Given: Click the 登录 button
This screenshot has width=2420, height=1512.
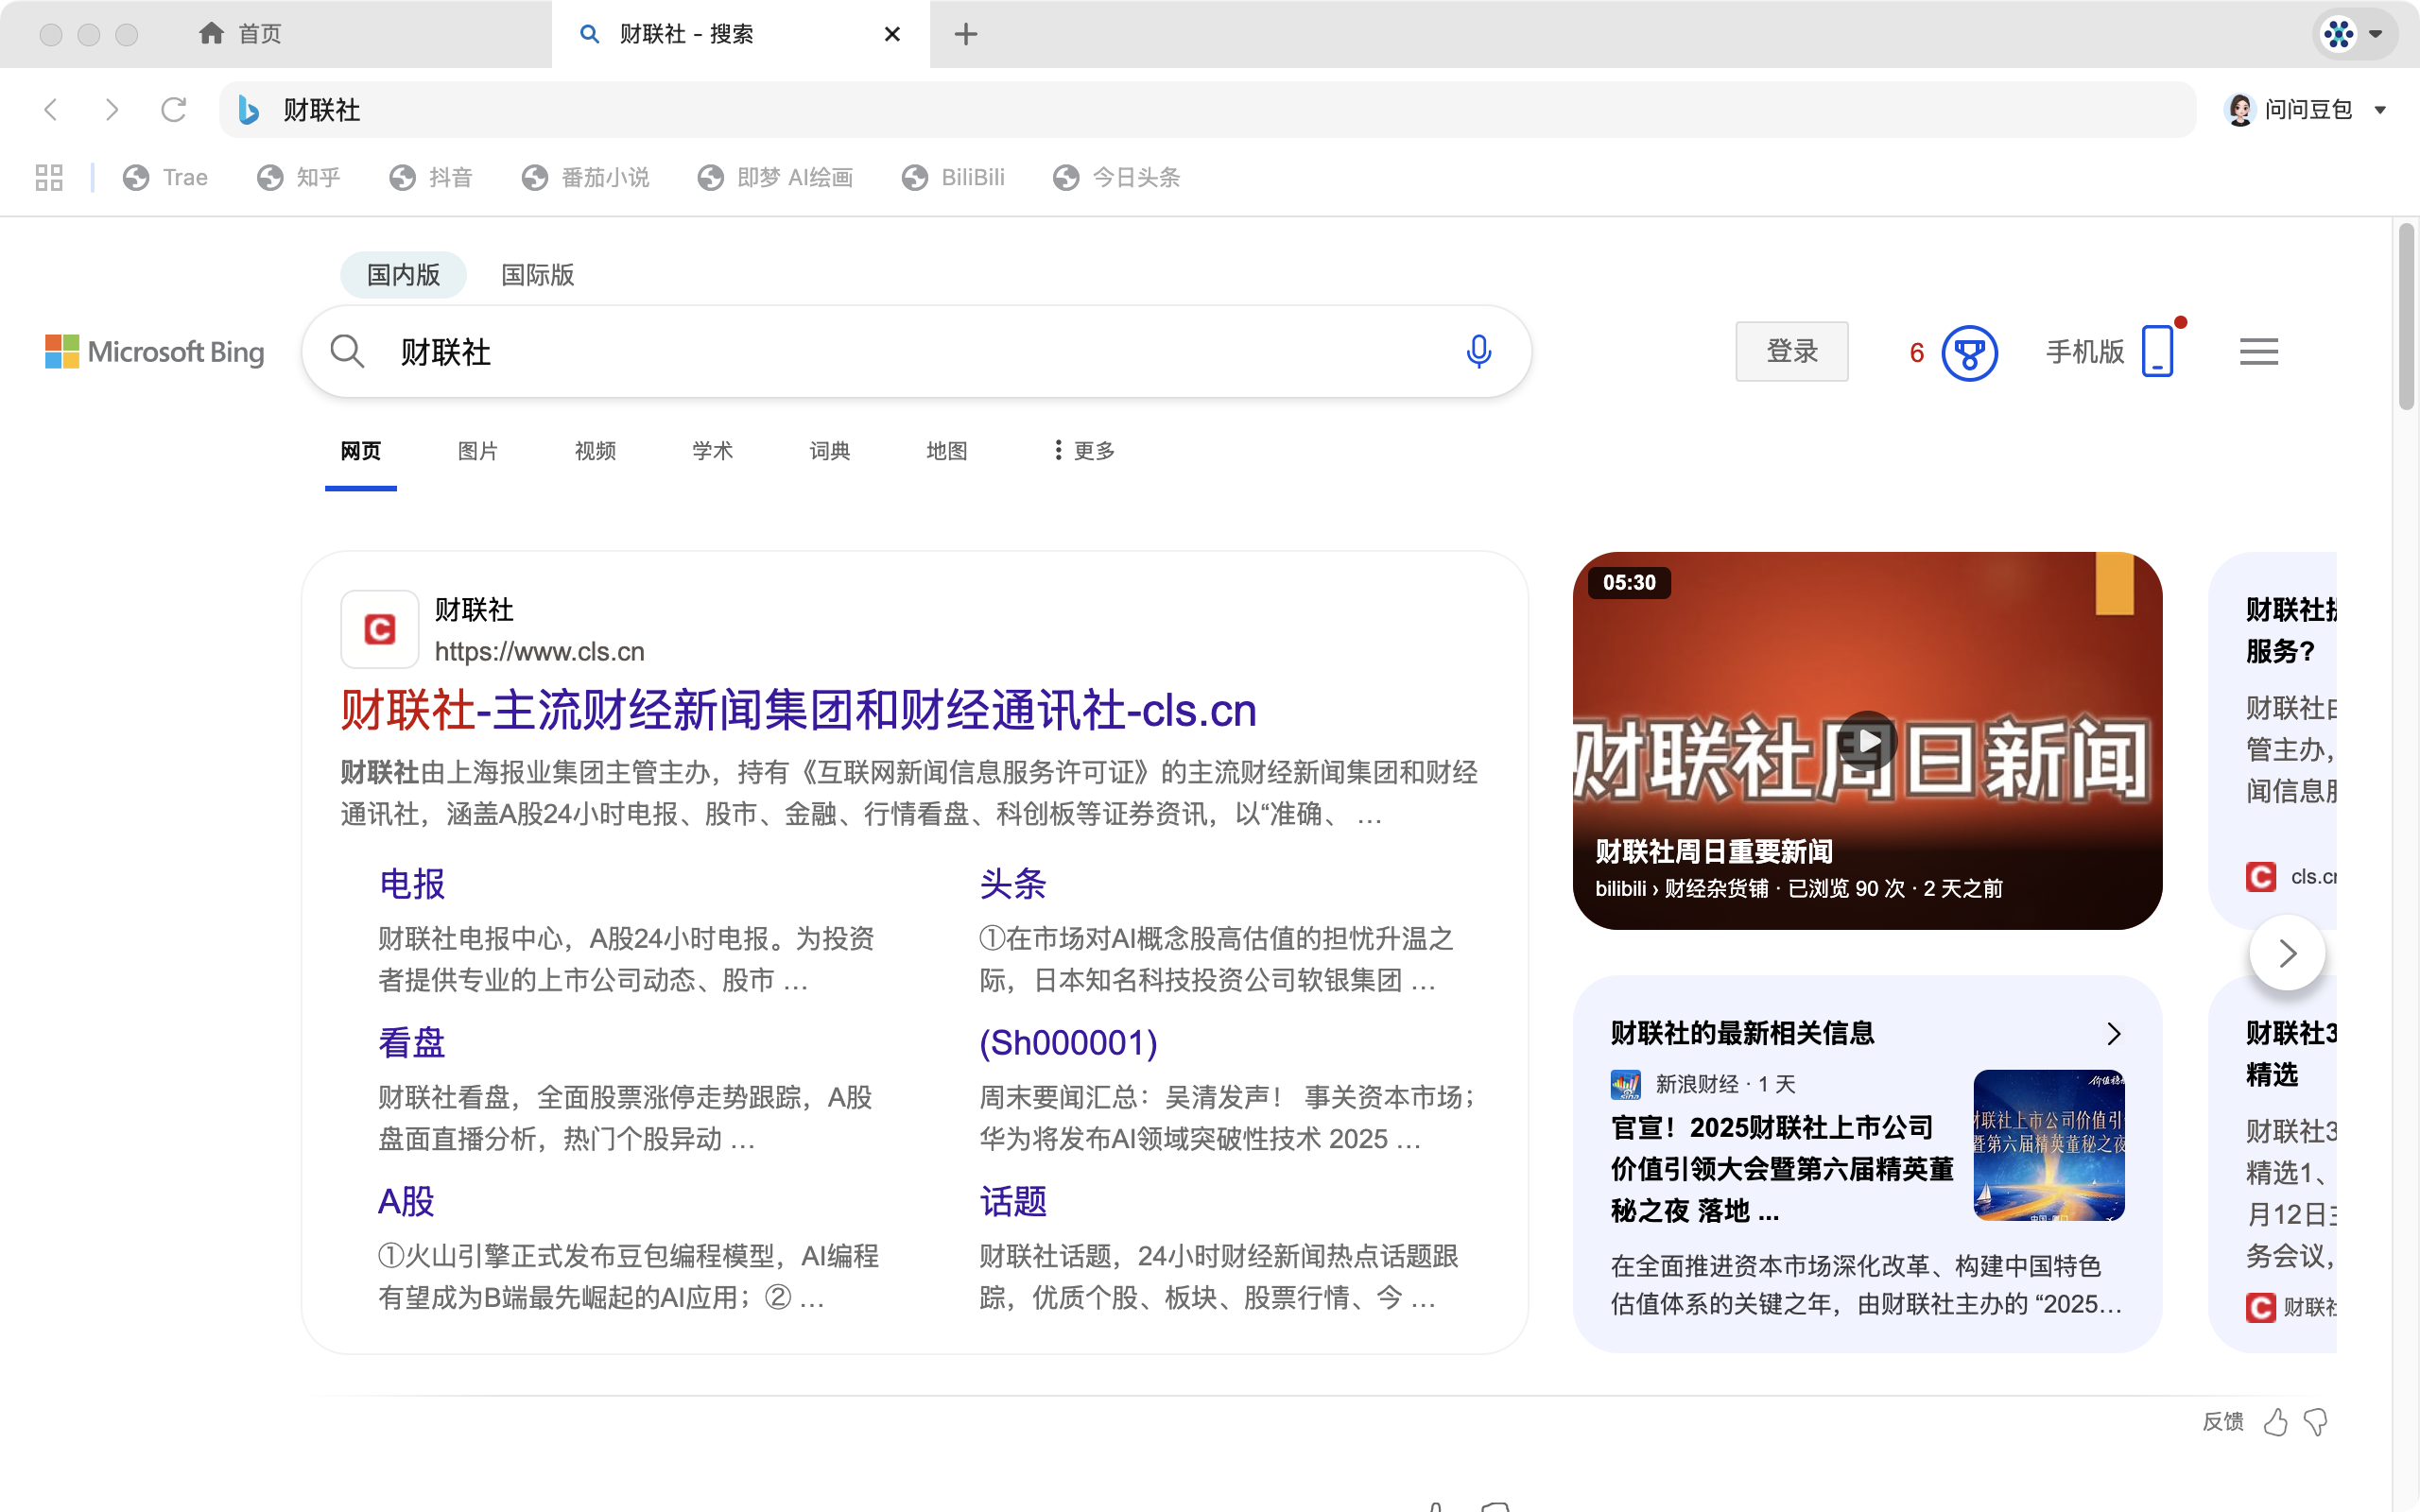Looking at the screenshot, I should [1792, 351].
